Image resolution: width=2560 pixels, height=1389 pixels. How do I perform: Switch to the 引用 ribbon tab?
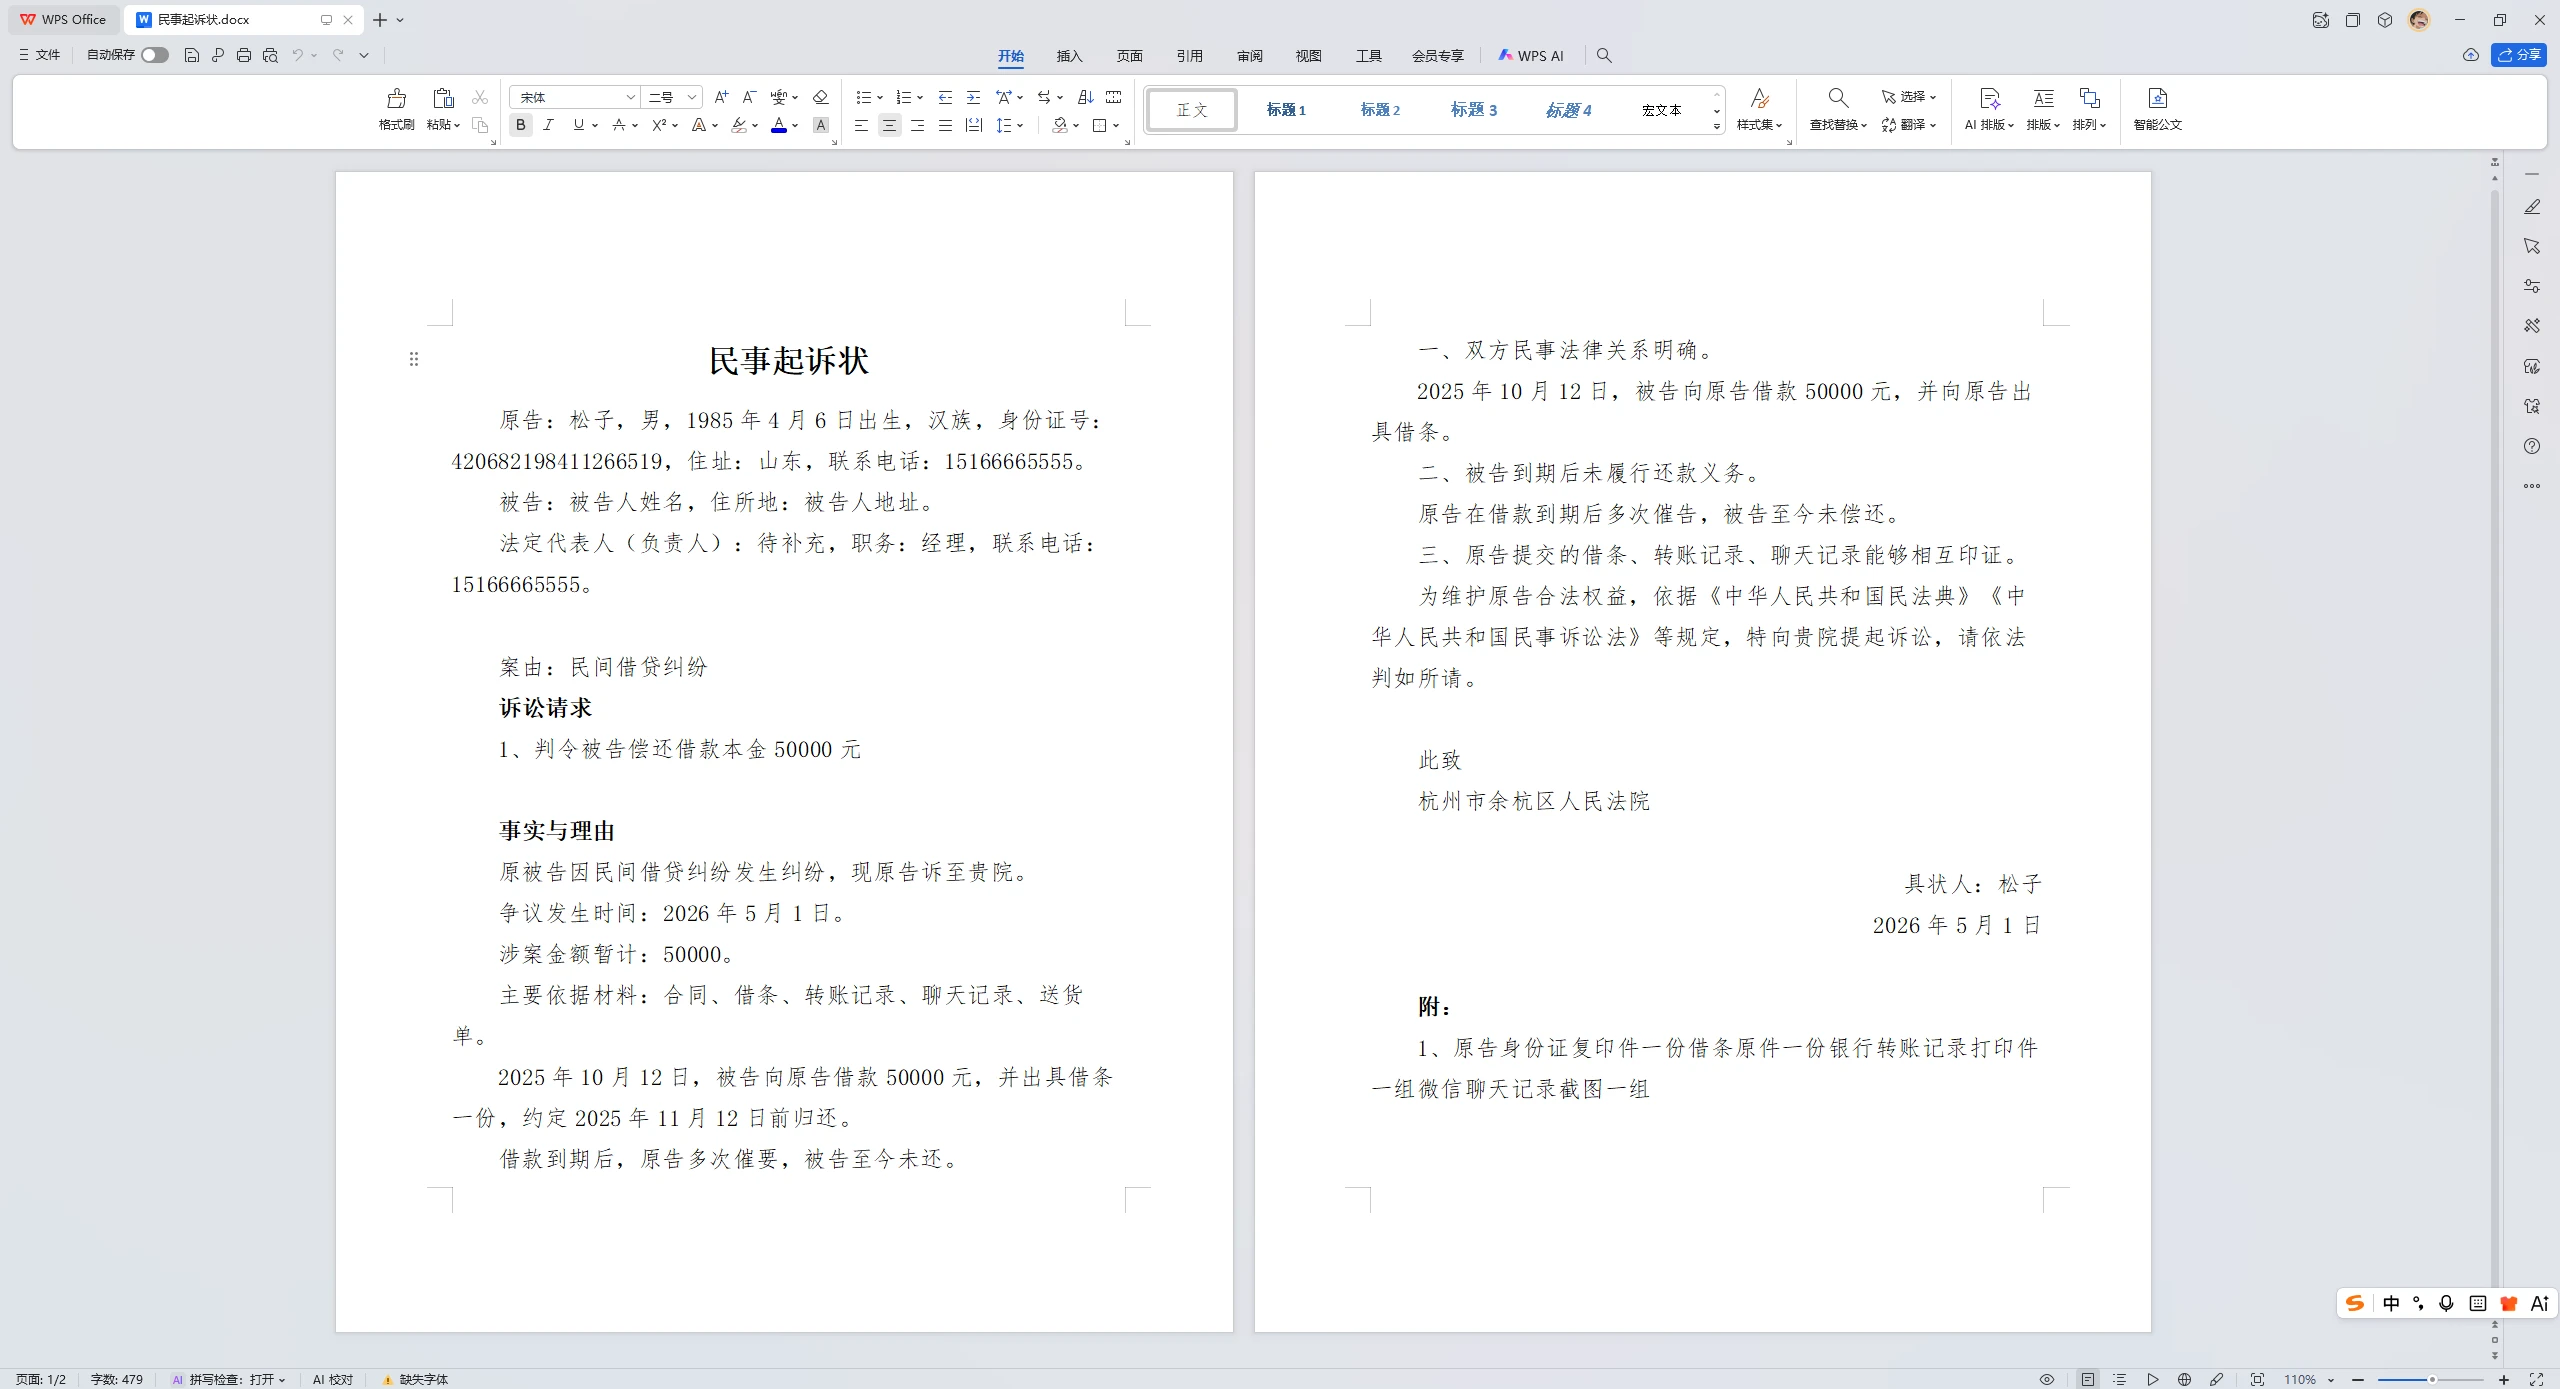tap(1190, 56)
